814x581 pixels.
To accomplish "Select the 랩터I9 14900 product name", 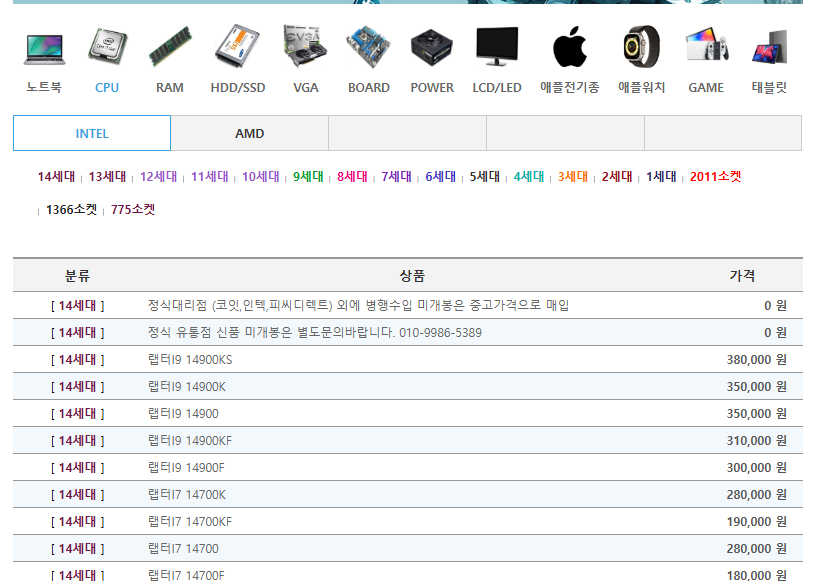I will (x=183, y=414).
